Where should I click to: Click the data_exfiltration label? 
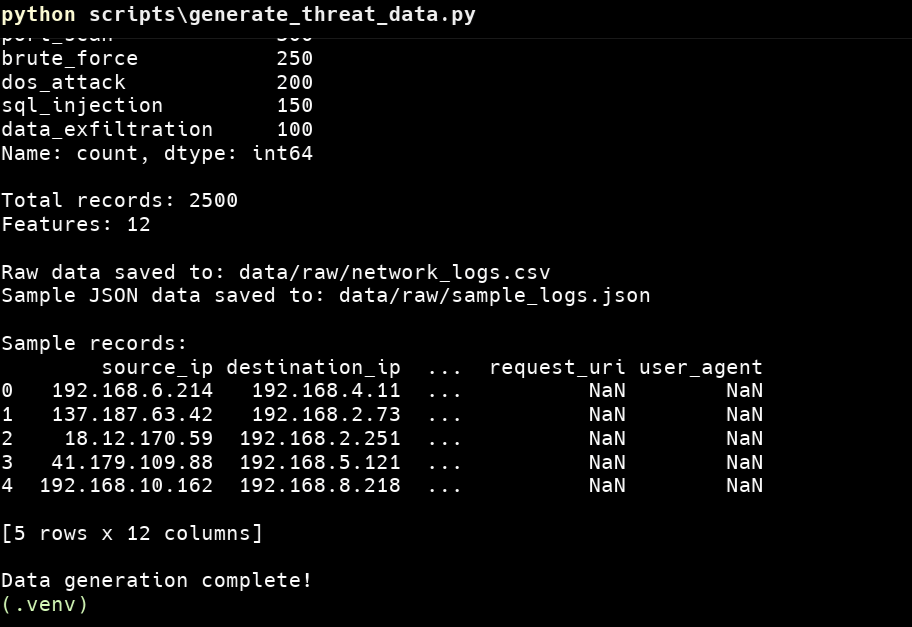107,130
